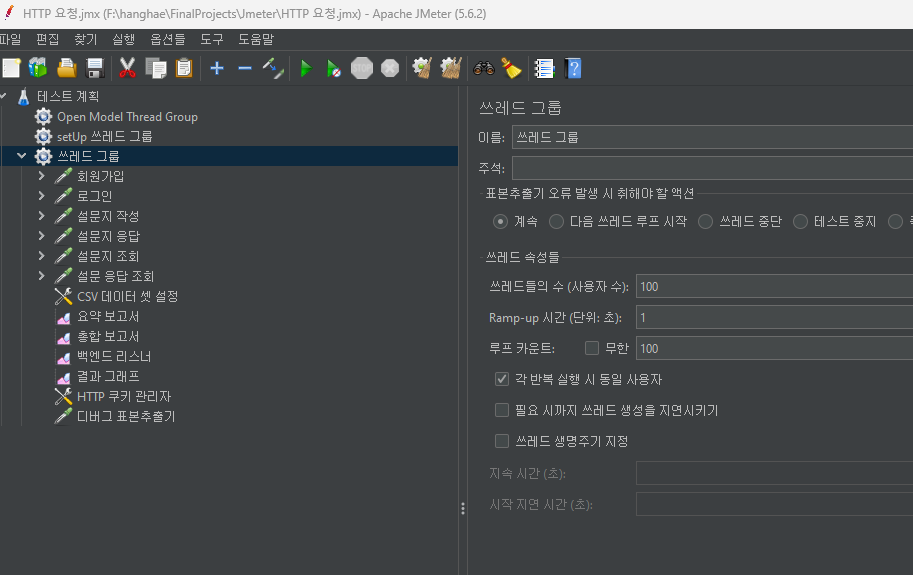Select HTTP 쿠키 관리자 element
913x575 pixels.
(x=124, y=396)
